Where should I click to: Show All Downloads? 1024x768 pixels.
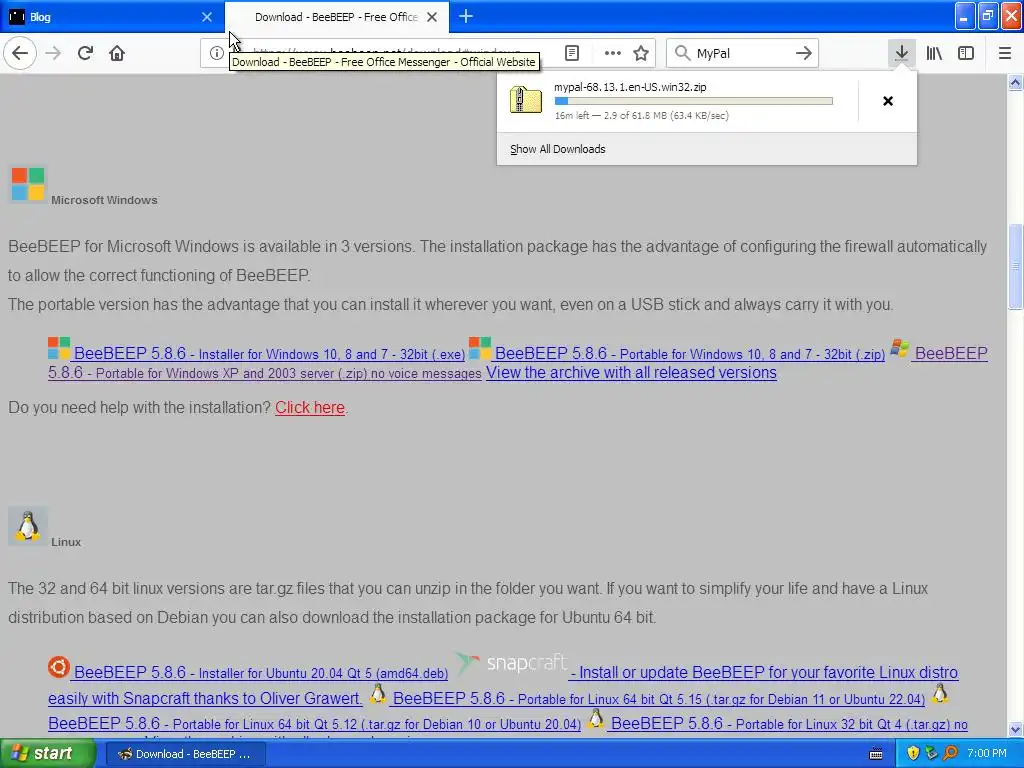[x=558, y=149]
